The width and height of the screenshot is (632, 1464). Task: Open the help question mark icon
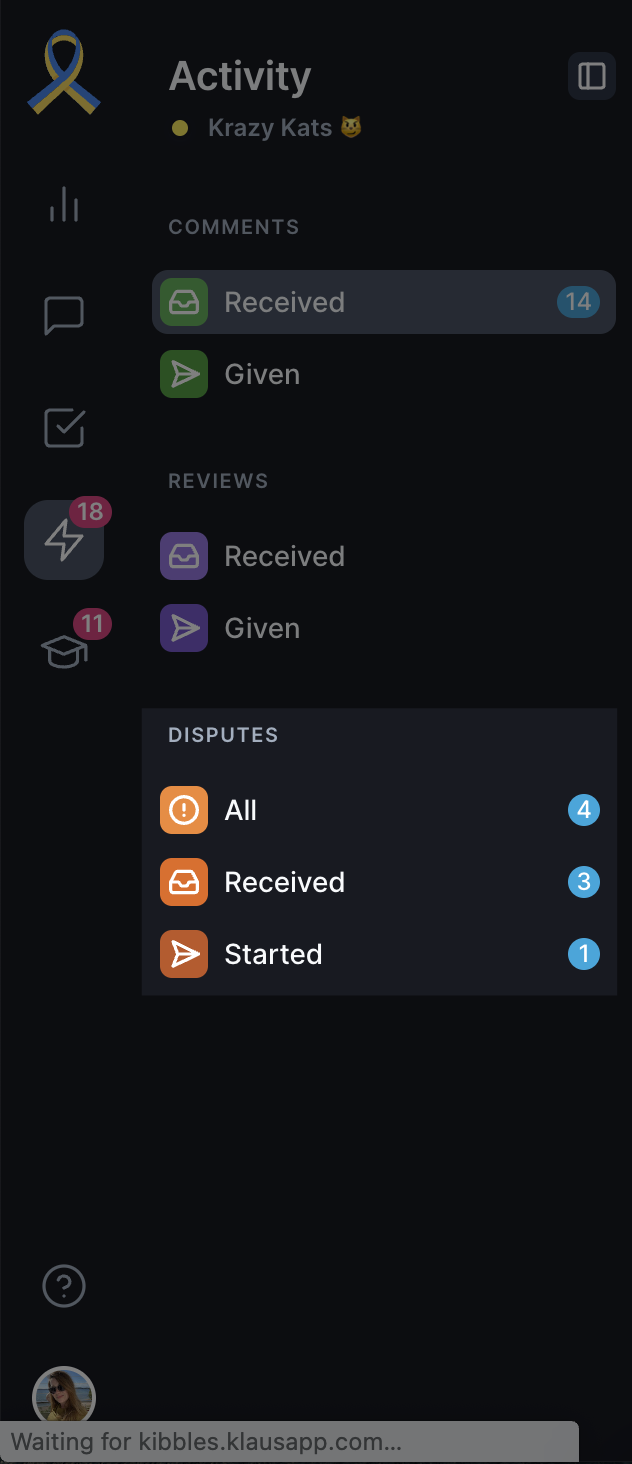click(x=64, y=1286)
